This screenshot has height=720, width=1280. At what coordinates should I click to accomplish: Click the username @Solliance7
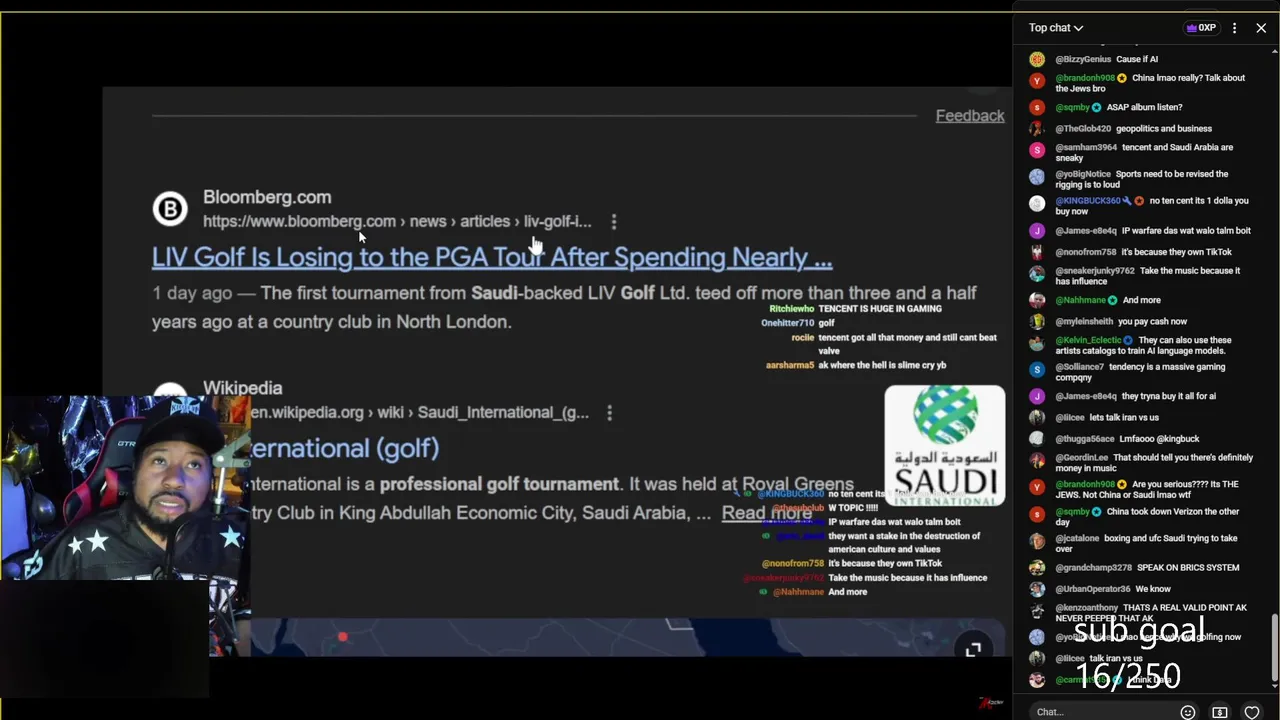tap(1080, 367)
